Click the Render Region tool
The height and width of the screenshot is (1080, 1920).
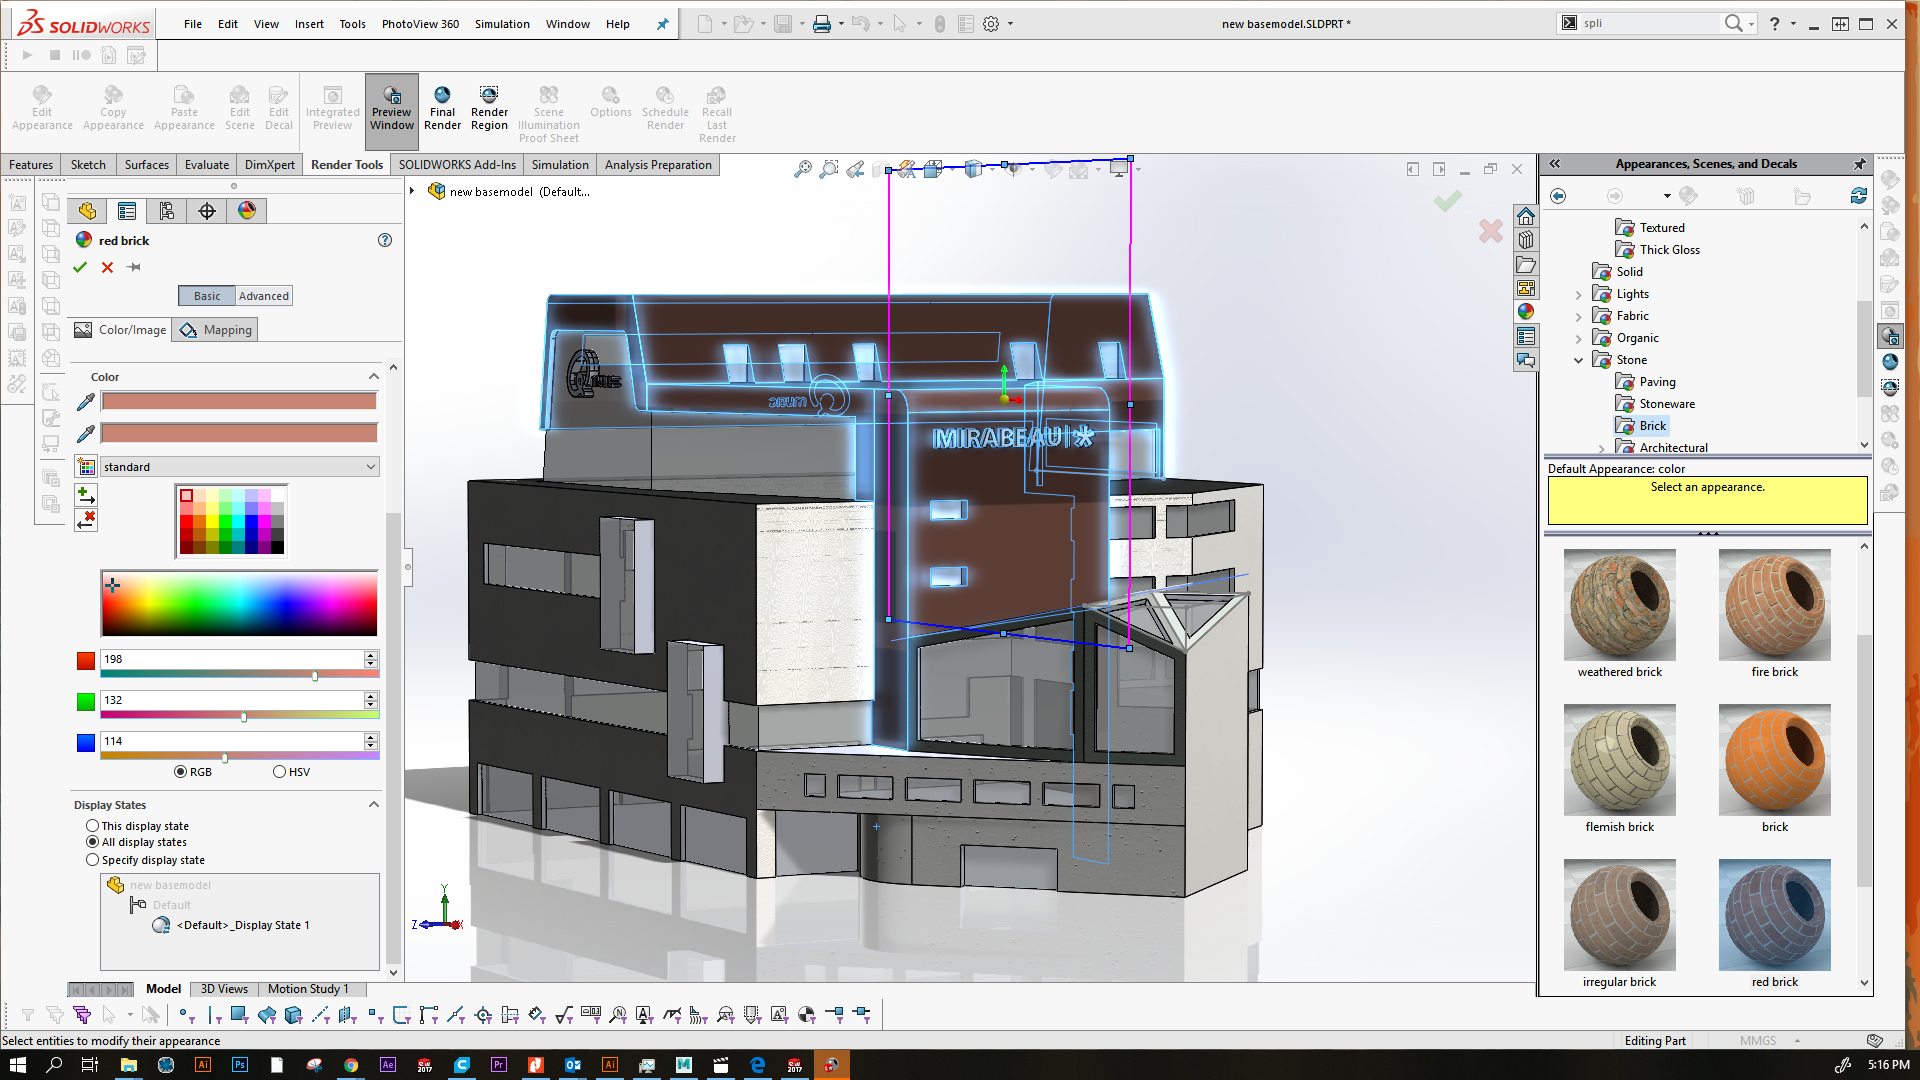click(489, 105)
